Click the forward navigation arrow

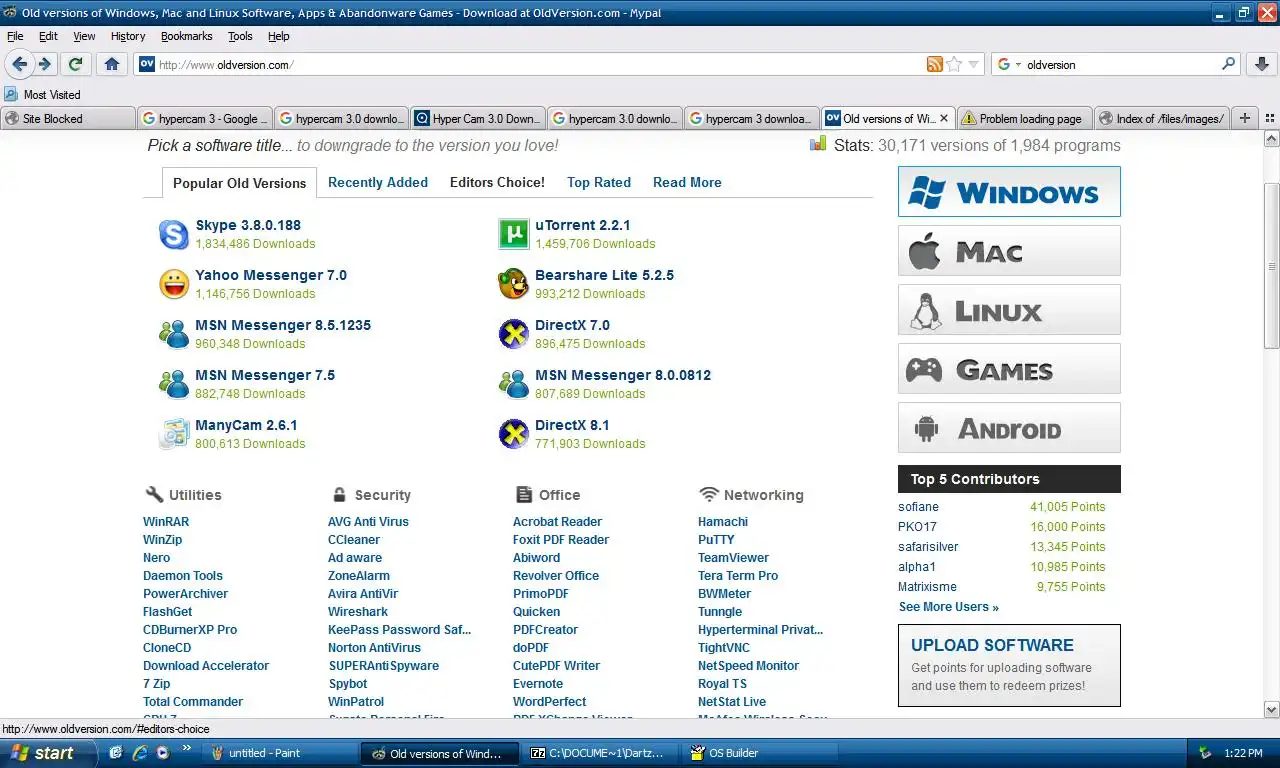(x=45, y=64)
